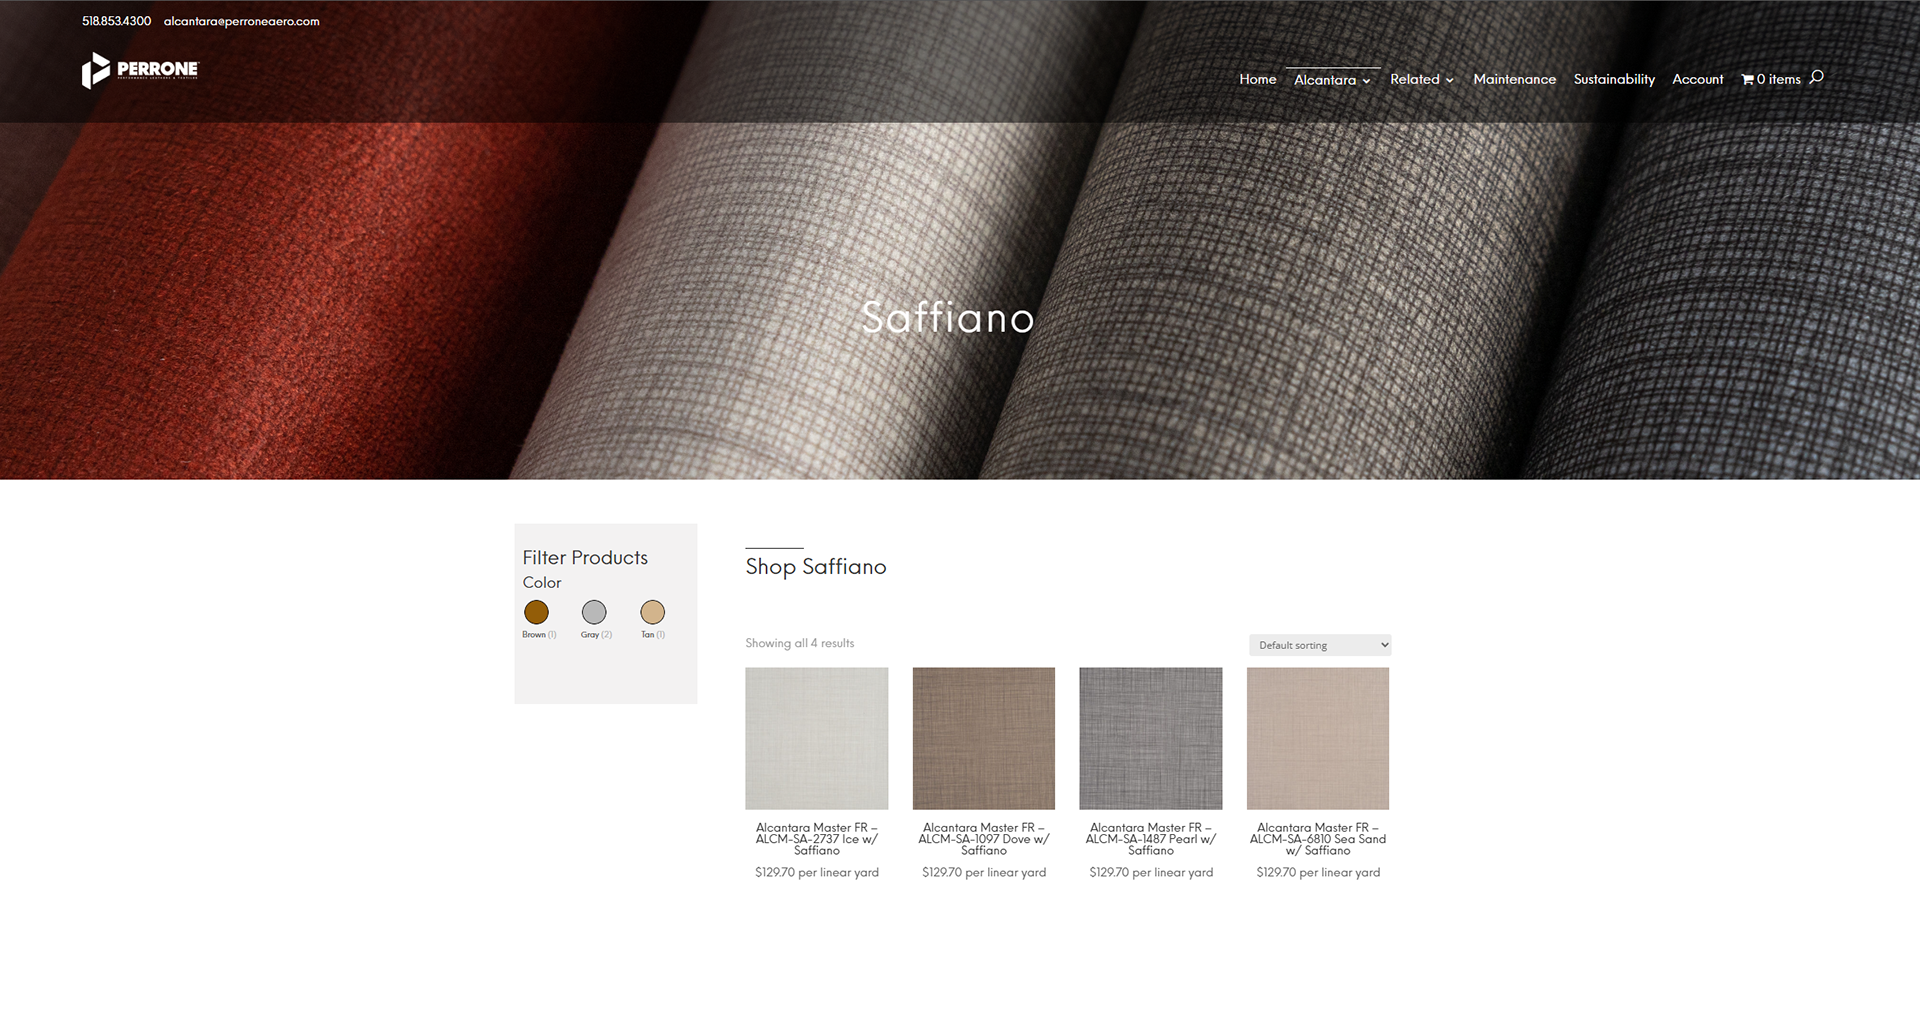Open the Default sorting dropdown
1920x1026 pixels.
[x=1319, y=645]
